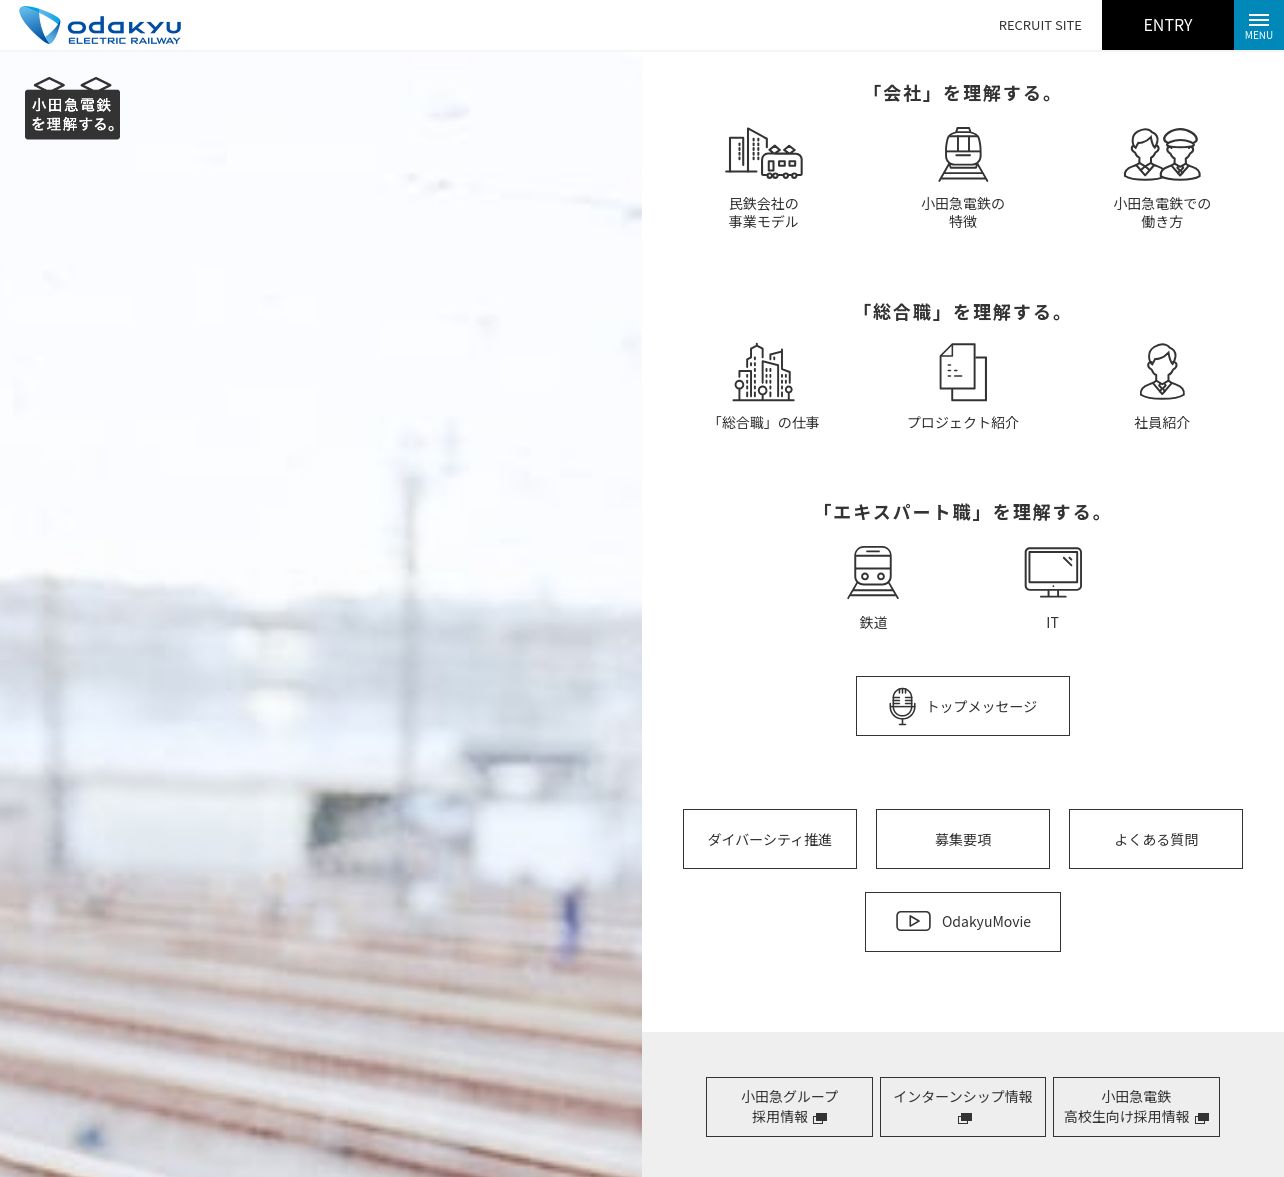Screen dimensions: 1284x1177
Task: Open トップメッセージ text in button
Action: 982,706
